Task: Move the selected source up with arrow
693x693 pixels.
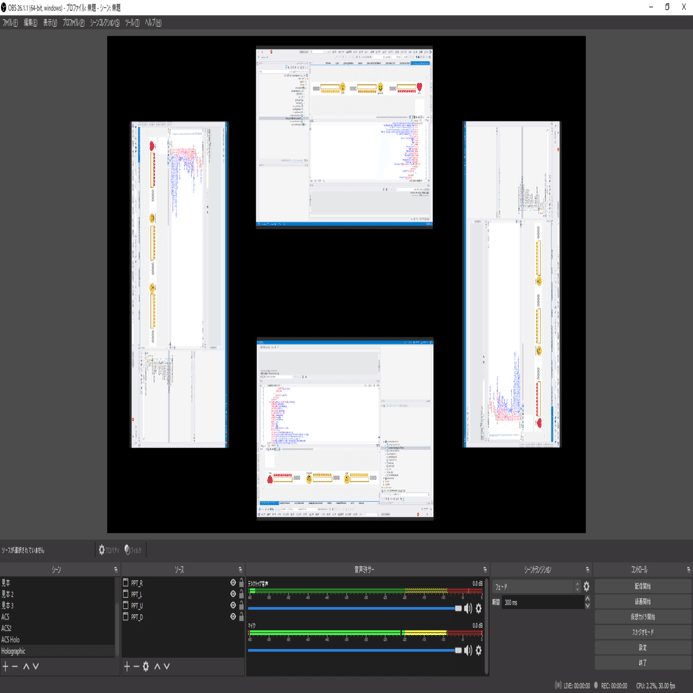Action: coord(157,666)
